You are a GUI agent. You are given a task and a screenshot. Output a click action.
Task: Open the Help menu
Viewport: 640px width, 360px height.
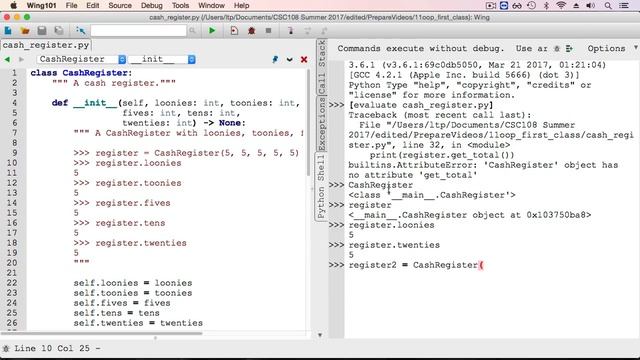tap(241, 6)
